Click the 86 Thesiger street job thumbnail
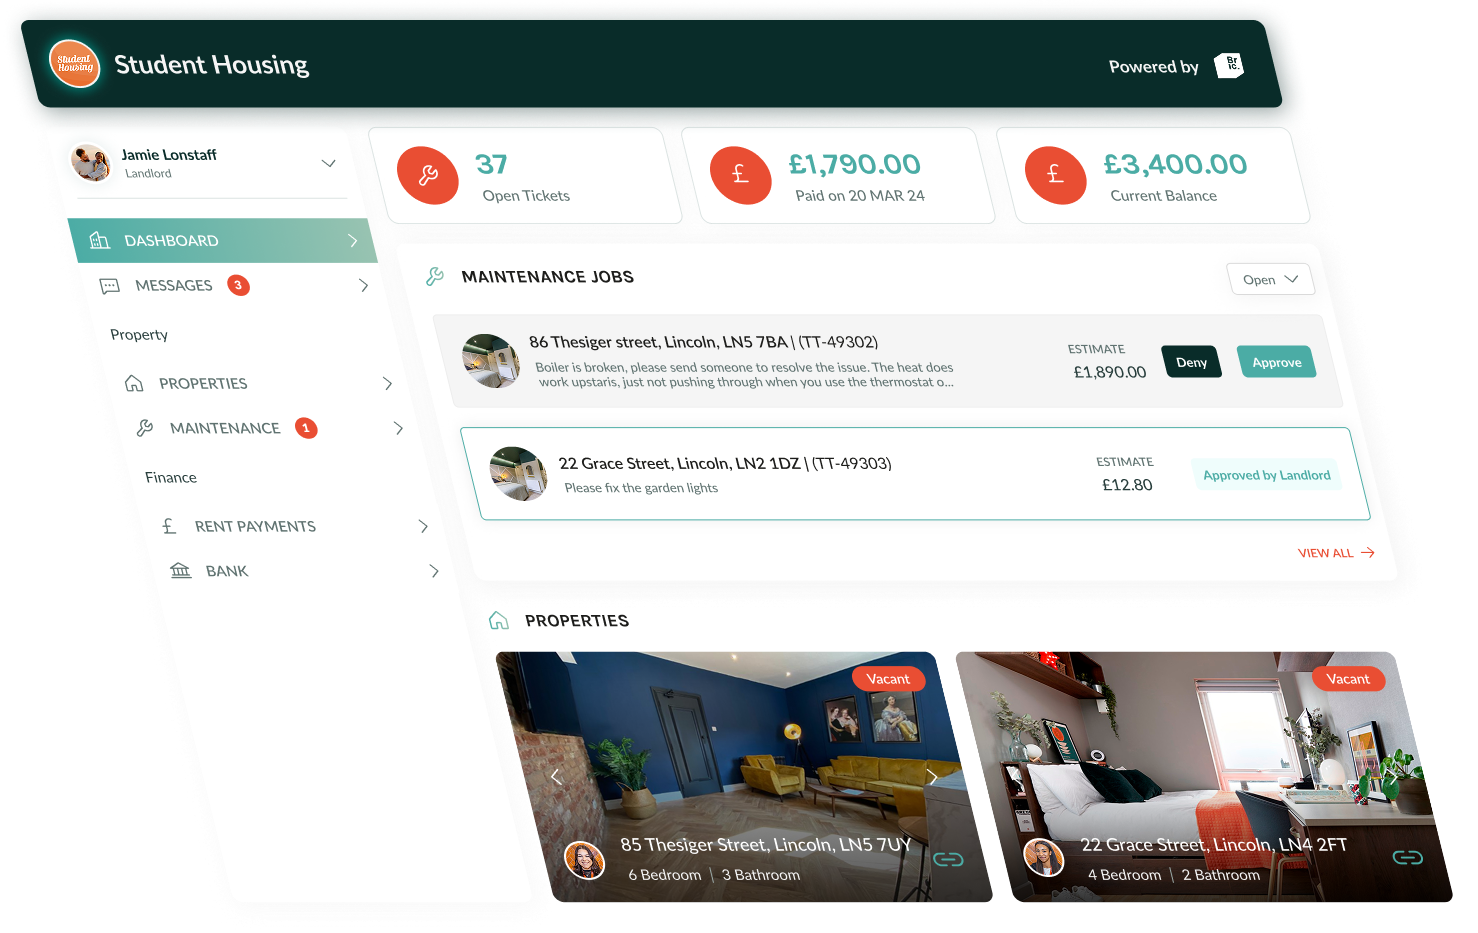Image resolution: width=1478 pixels, height=933 pixels. pos(491,361)
